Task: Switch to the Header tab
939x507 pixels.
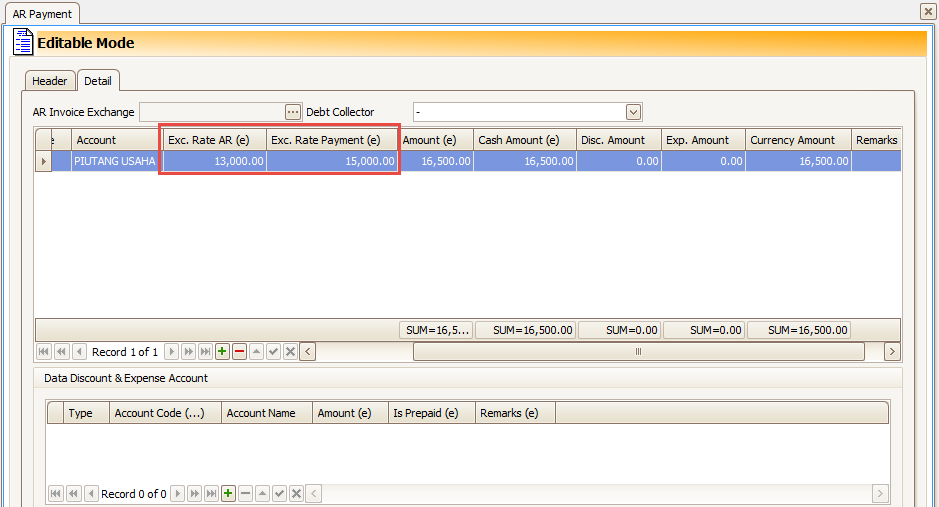Action: (50, 81)
